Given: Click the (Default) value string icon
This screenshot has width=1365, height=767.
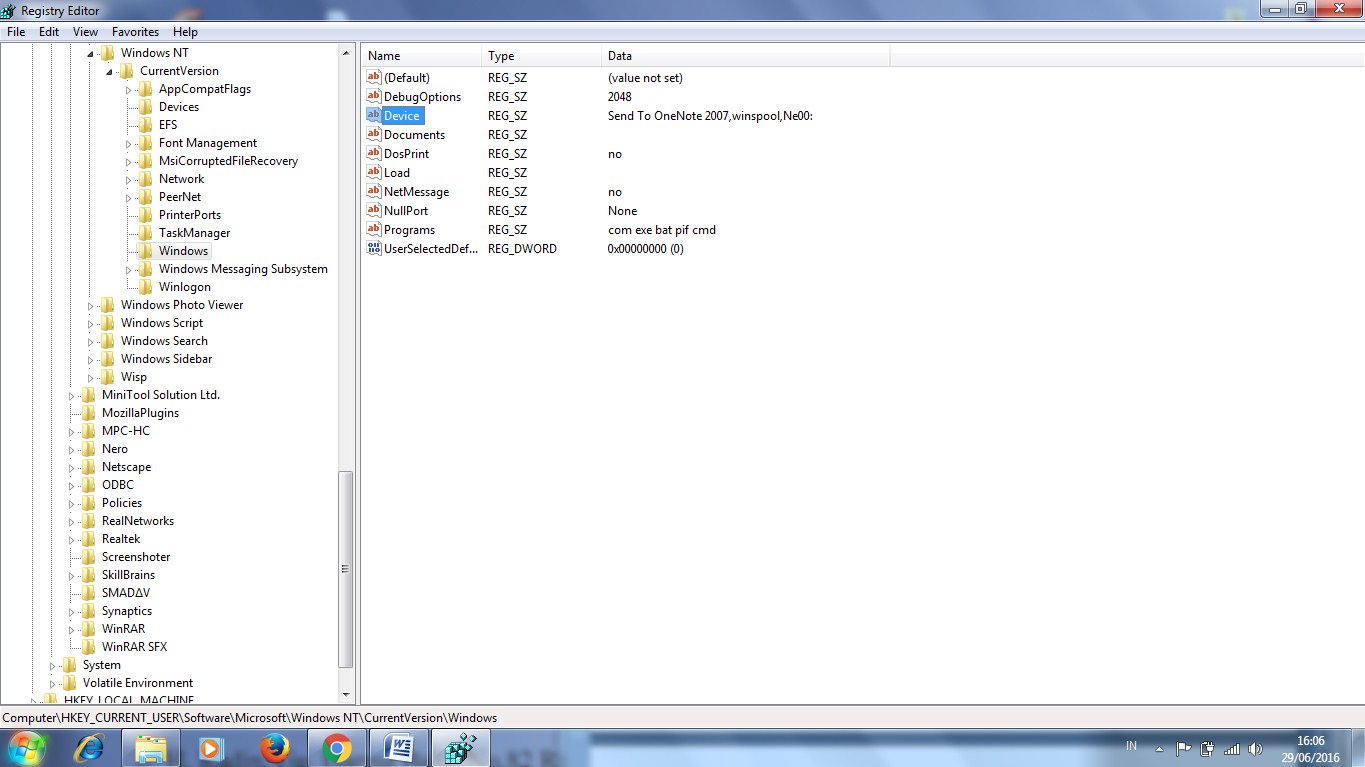Looking at the screenshot, I should [374, 78].
